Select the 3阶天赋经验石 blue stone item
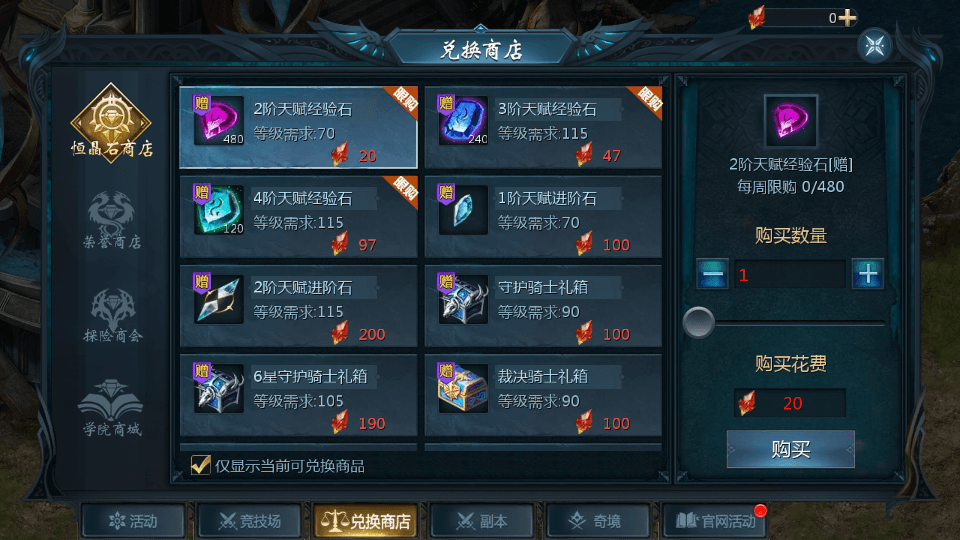Image resolution: width=960 pixels, height=540 pixels. tap(543, 127)
